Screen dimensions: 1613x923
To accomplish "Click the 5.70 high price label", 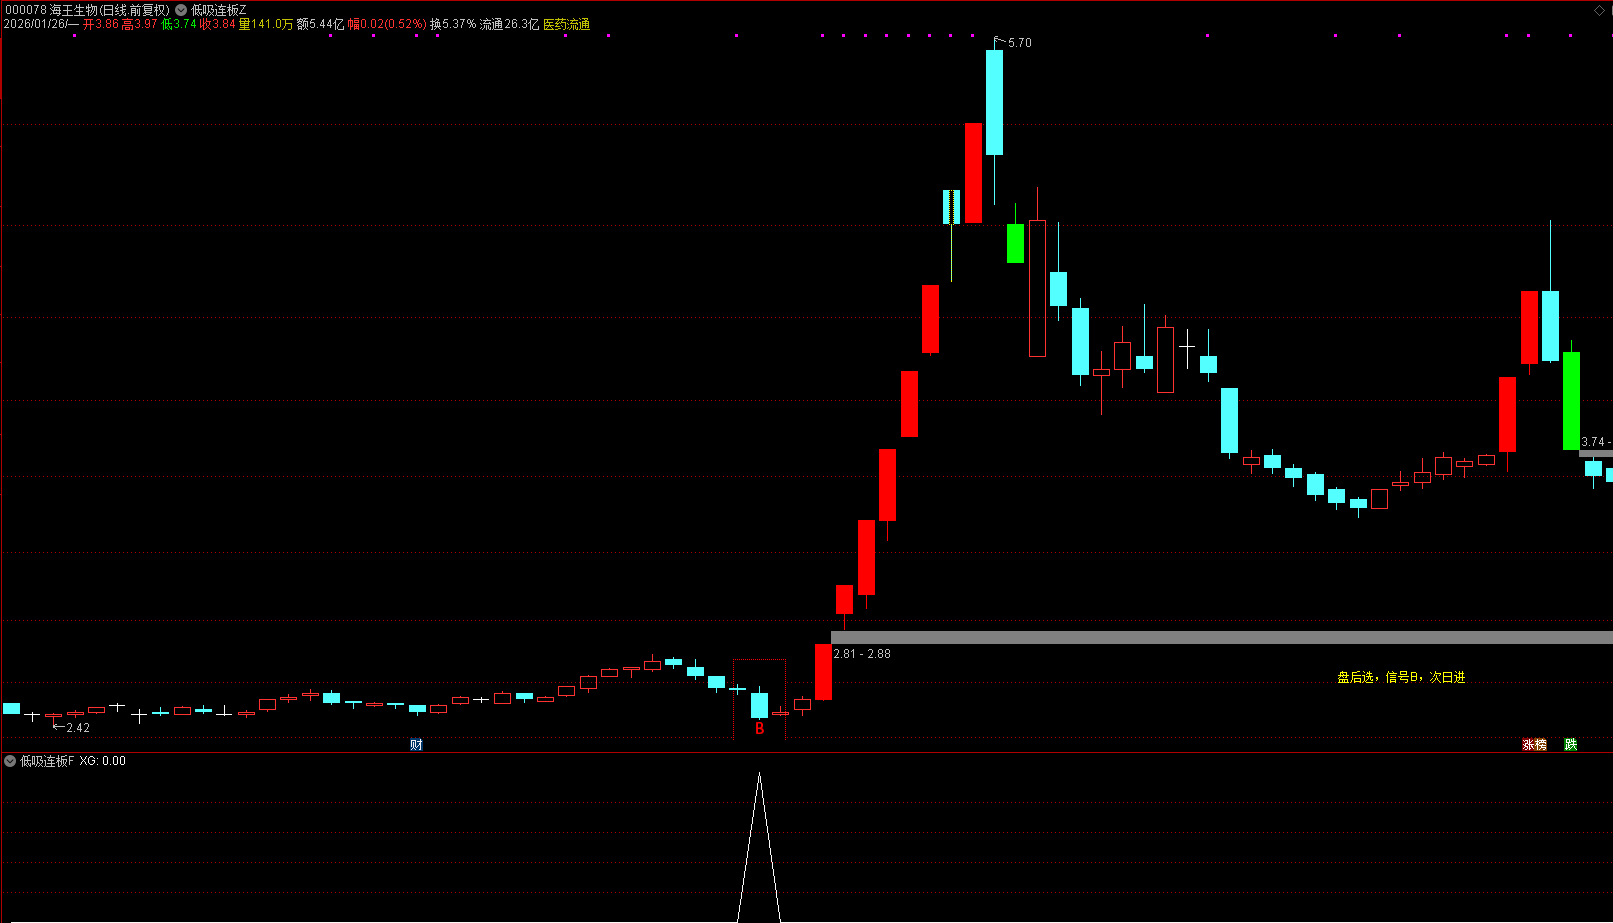I will coord(1020,43).
